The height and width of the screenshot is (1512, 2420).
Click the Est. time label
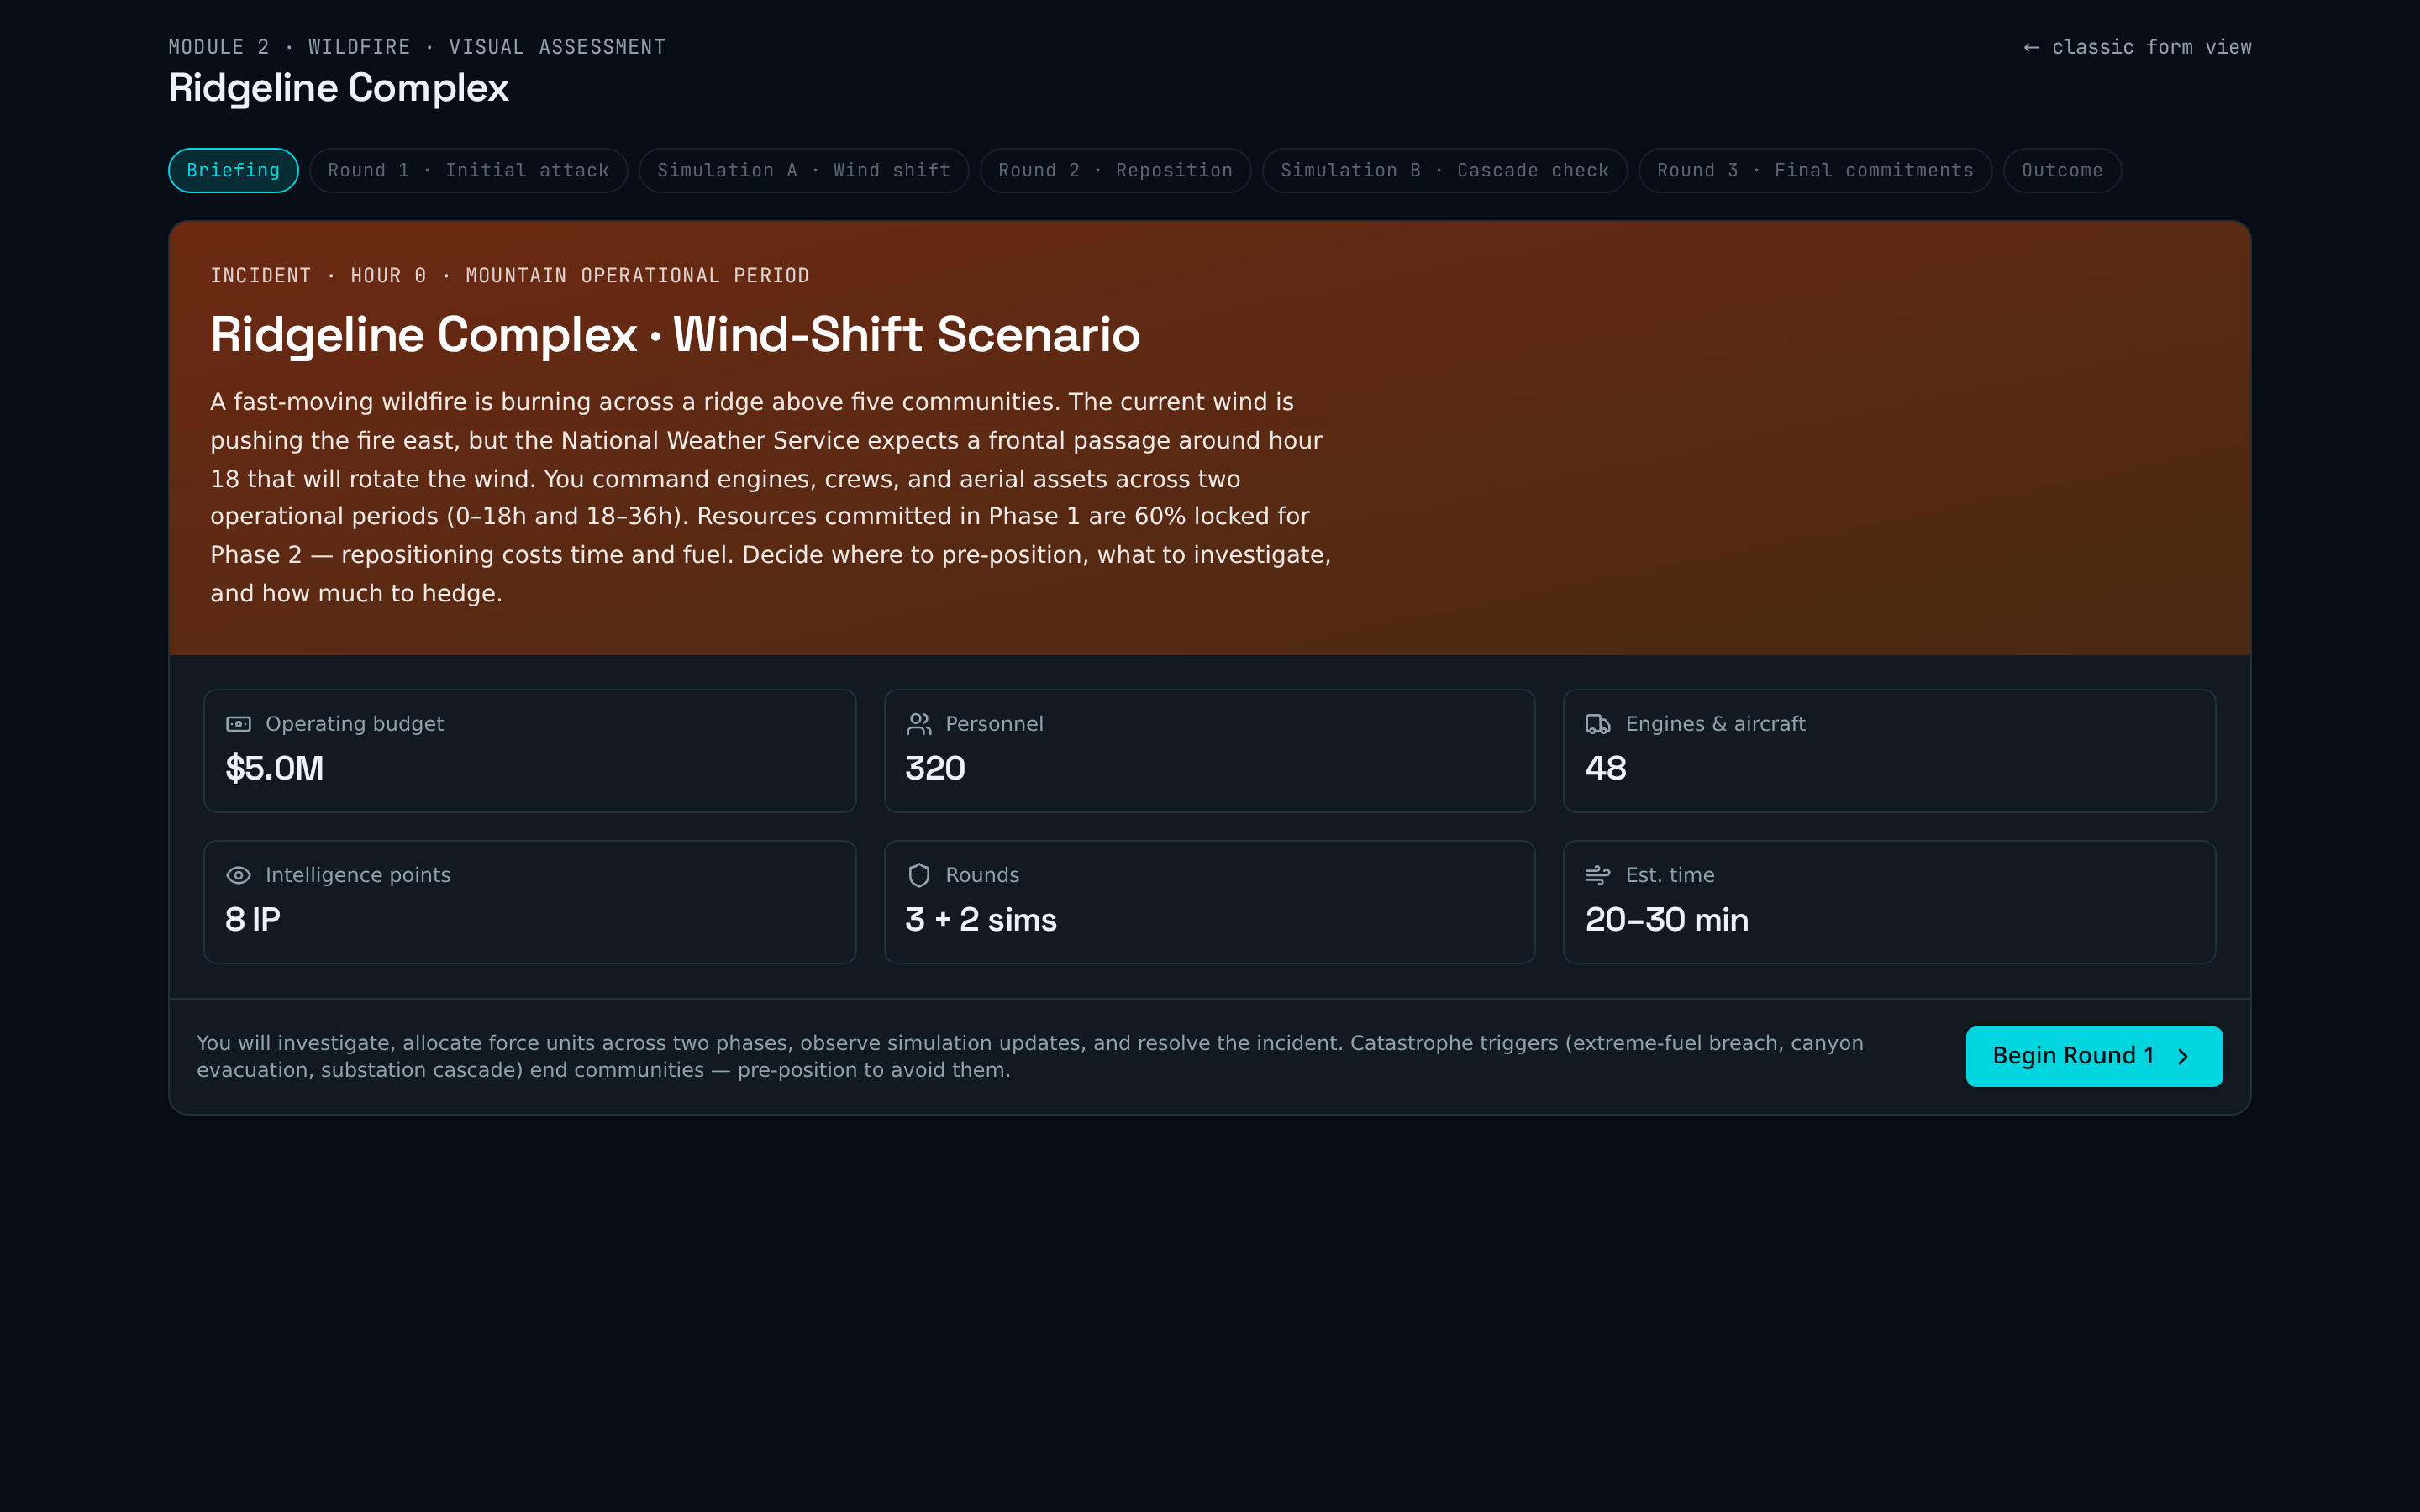coord(1670,875)
